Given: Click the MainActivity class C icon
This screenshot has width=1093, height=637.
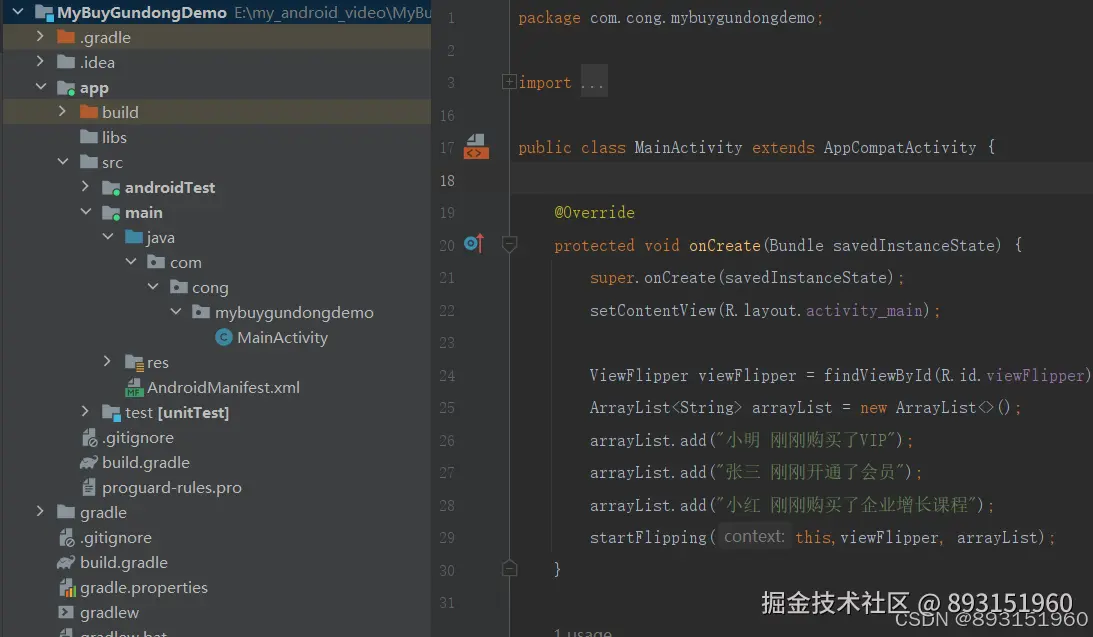Looking at the screenshot, I should [223, 337].
